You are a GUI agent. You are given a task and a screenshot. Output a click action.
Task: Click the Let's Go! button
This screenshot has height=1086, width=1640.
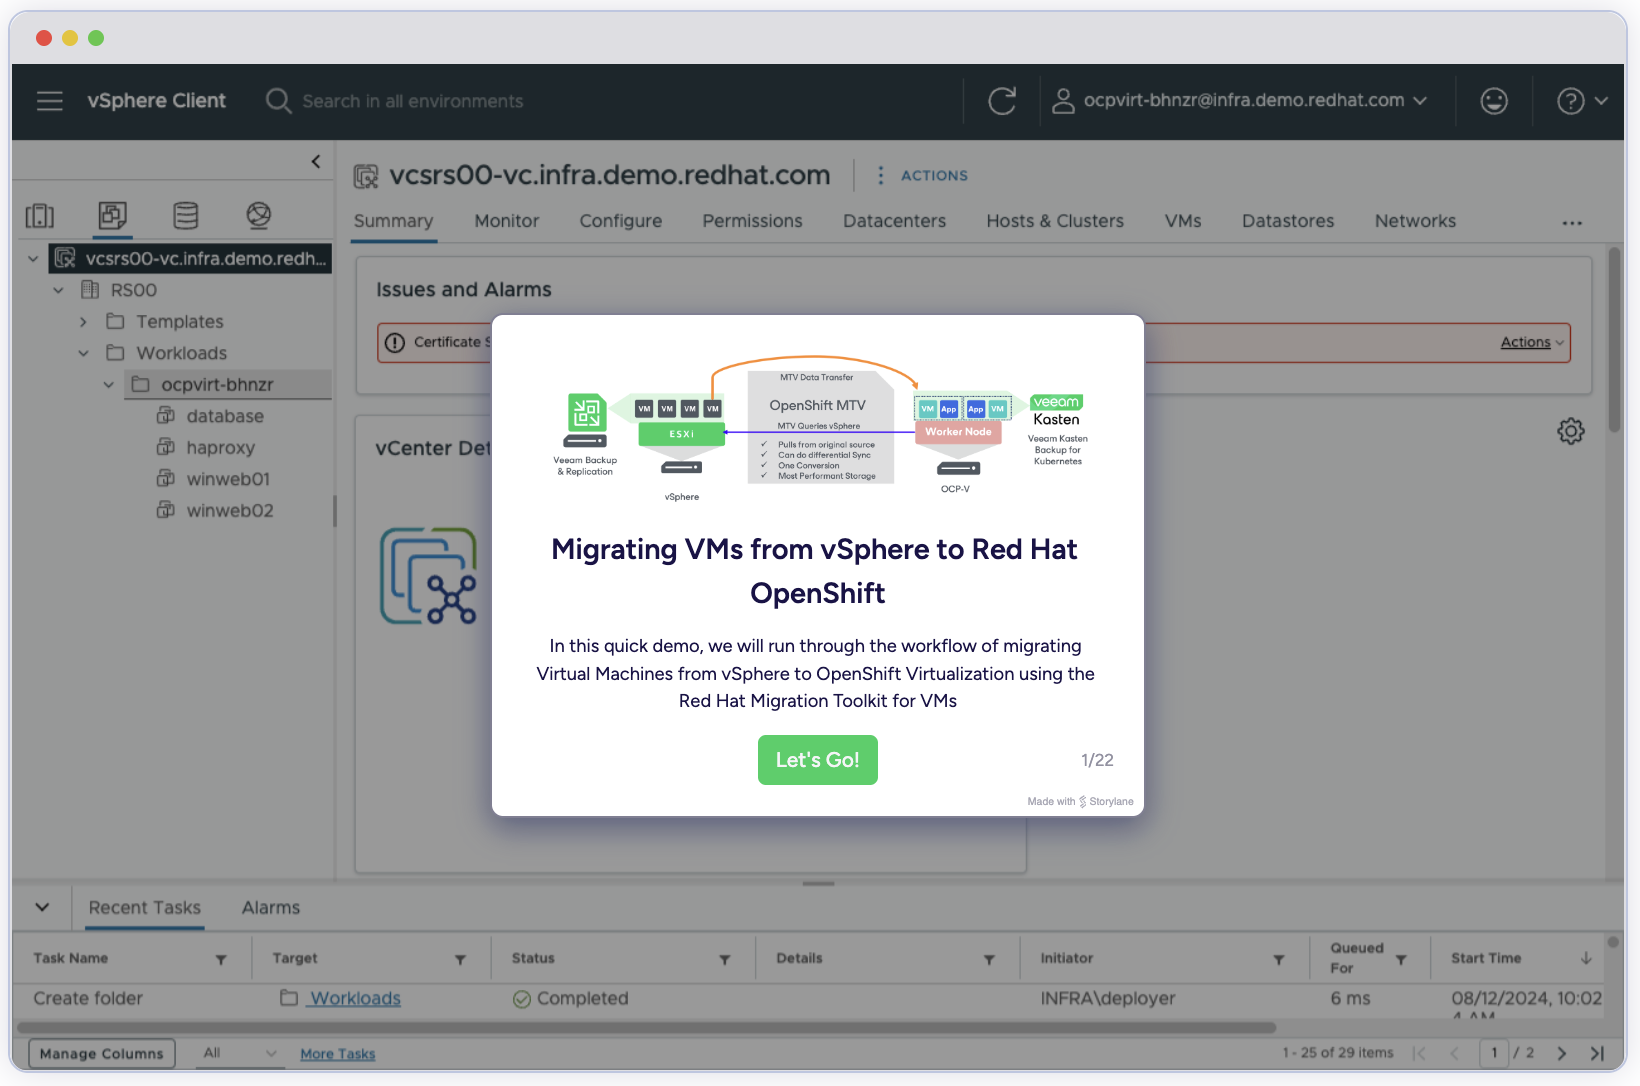pyautogui.click(x=817, y=760)
